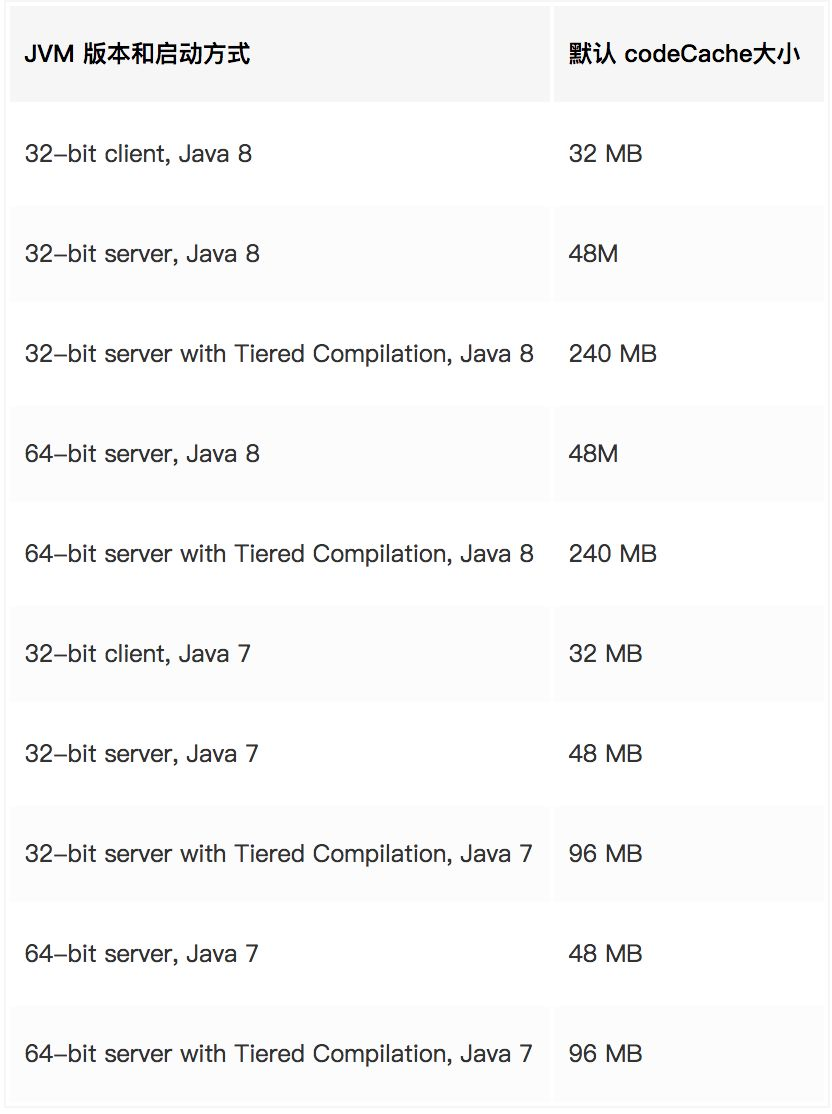Click '32 MB' in the Java 7 client row

pyautogui.click(x=605, y=654)
